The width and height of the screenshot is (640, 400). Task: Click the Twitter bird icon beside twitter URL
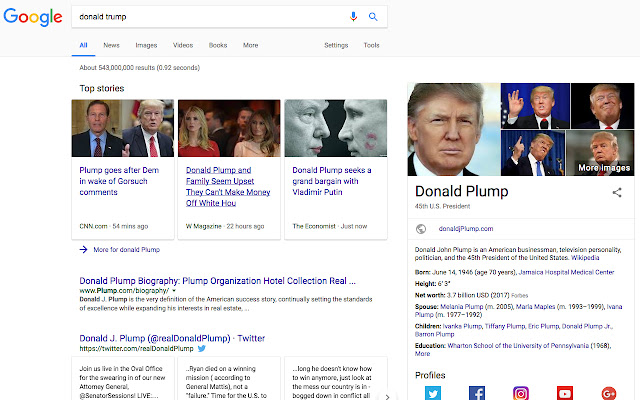click(202, 349)
